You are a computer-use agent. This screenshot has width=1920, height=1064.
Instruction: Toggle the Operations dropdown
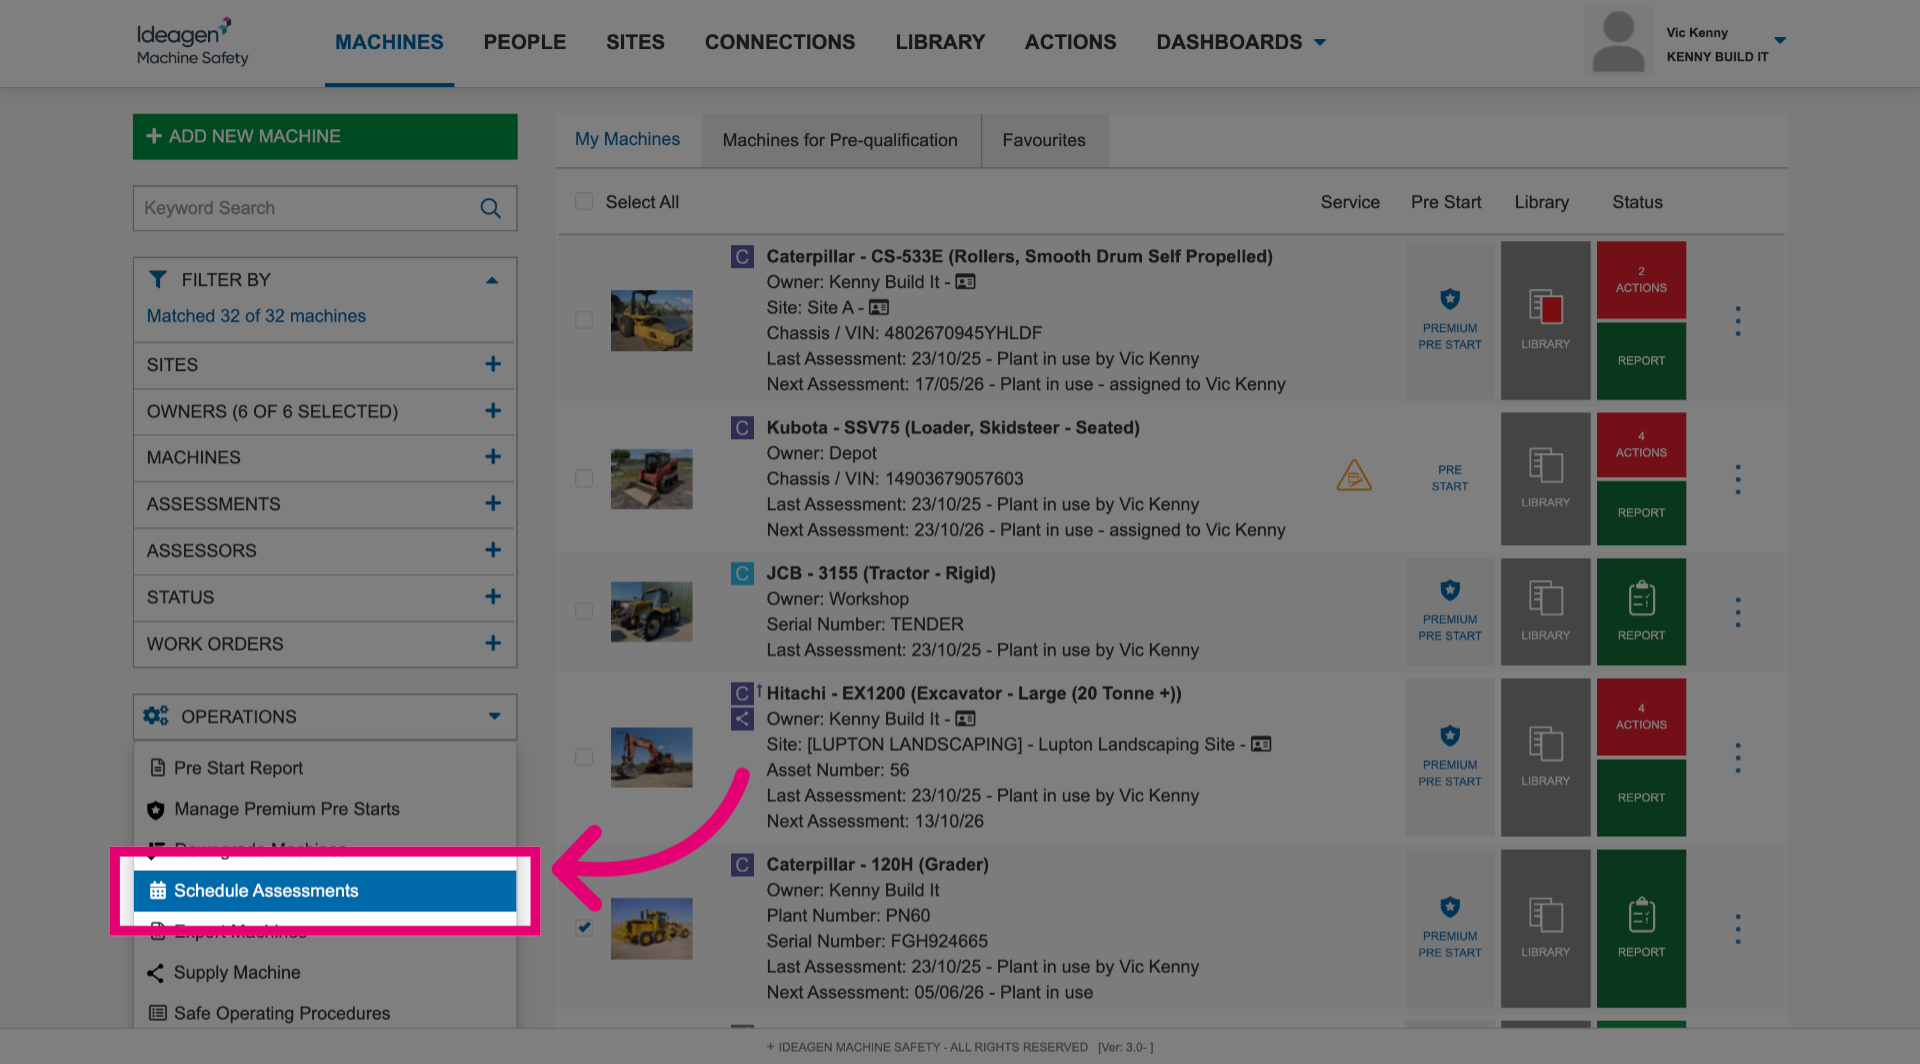point(325,717)
